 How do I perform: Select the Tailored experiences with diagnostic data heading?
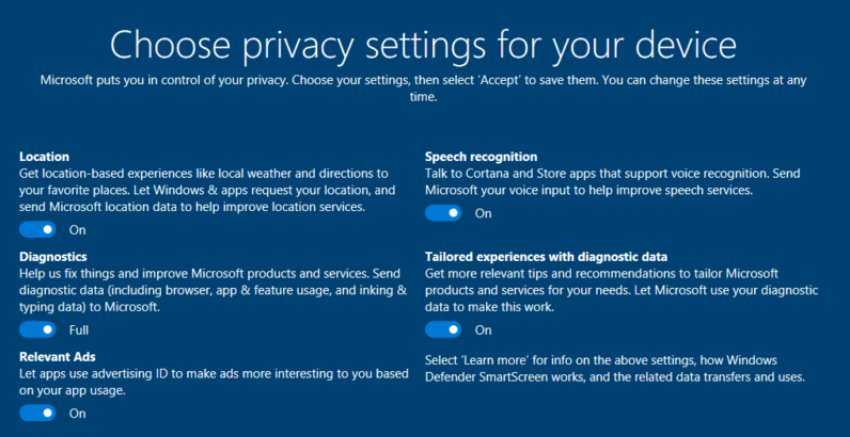pyautogui.click(x=546, y=257)
